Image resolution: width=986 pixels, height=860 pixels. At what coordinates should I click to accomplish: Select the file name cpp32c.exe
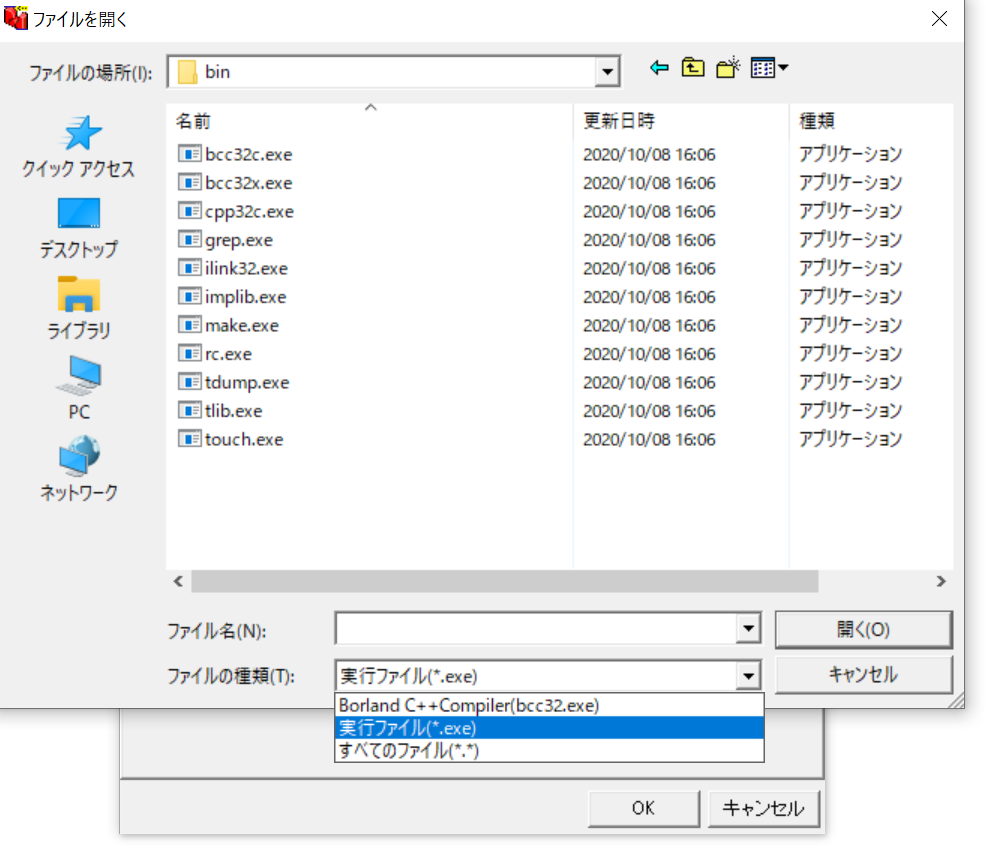249,212
